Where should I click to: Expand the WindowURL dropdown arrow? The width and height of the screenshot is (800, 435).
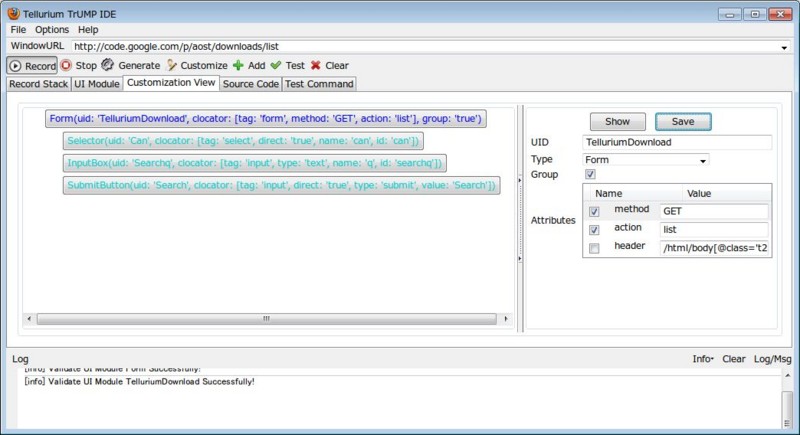tap(784, 47)
